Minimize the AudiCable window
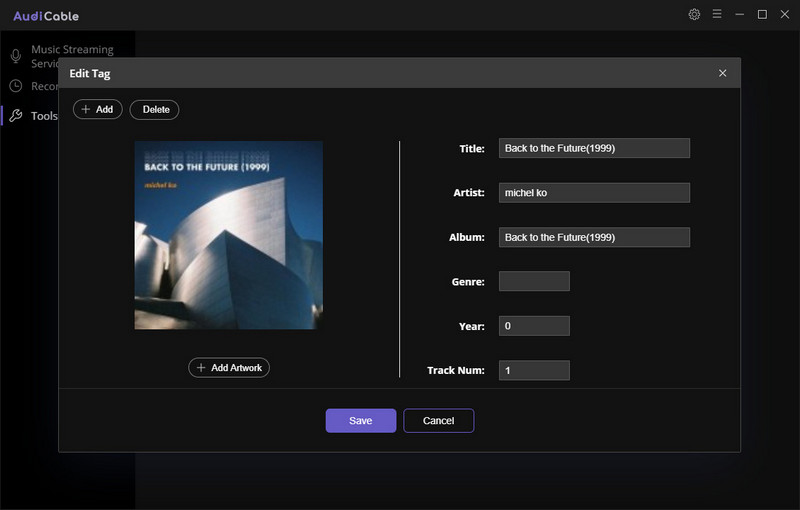Image resolution: width=800 pixels, height=510 pixels. coord(739,14)
